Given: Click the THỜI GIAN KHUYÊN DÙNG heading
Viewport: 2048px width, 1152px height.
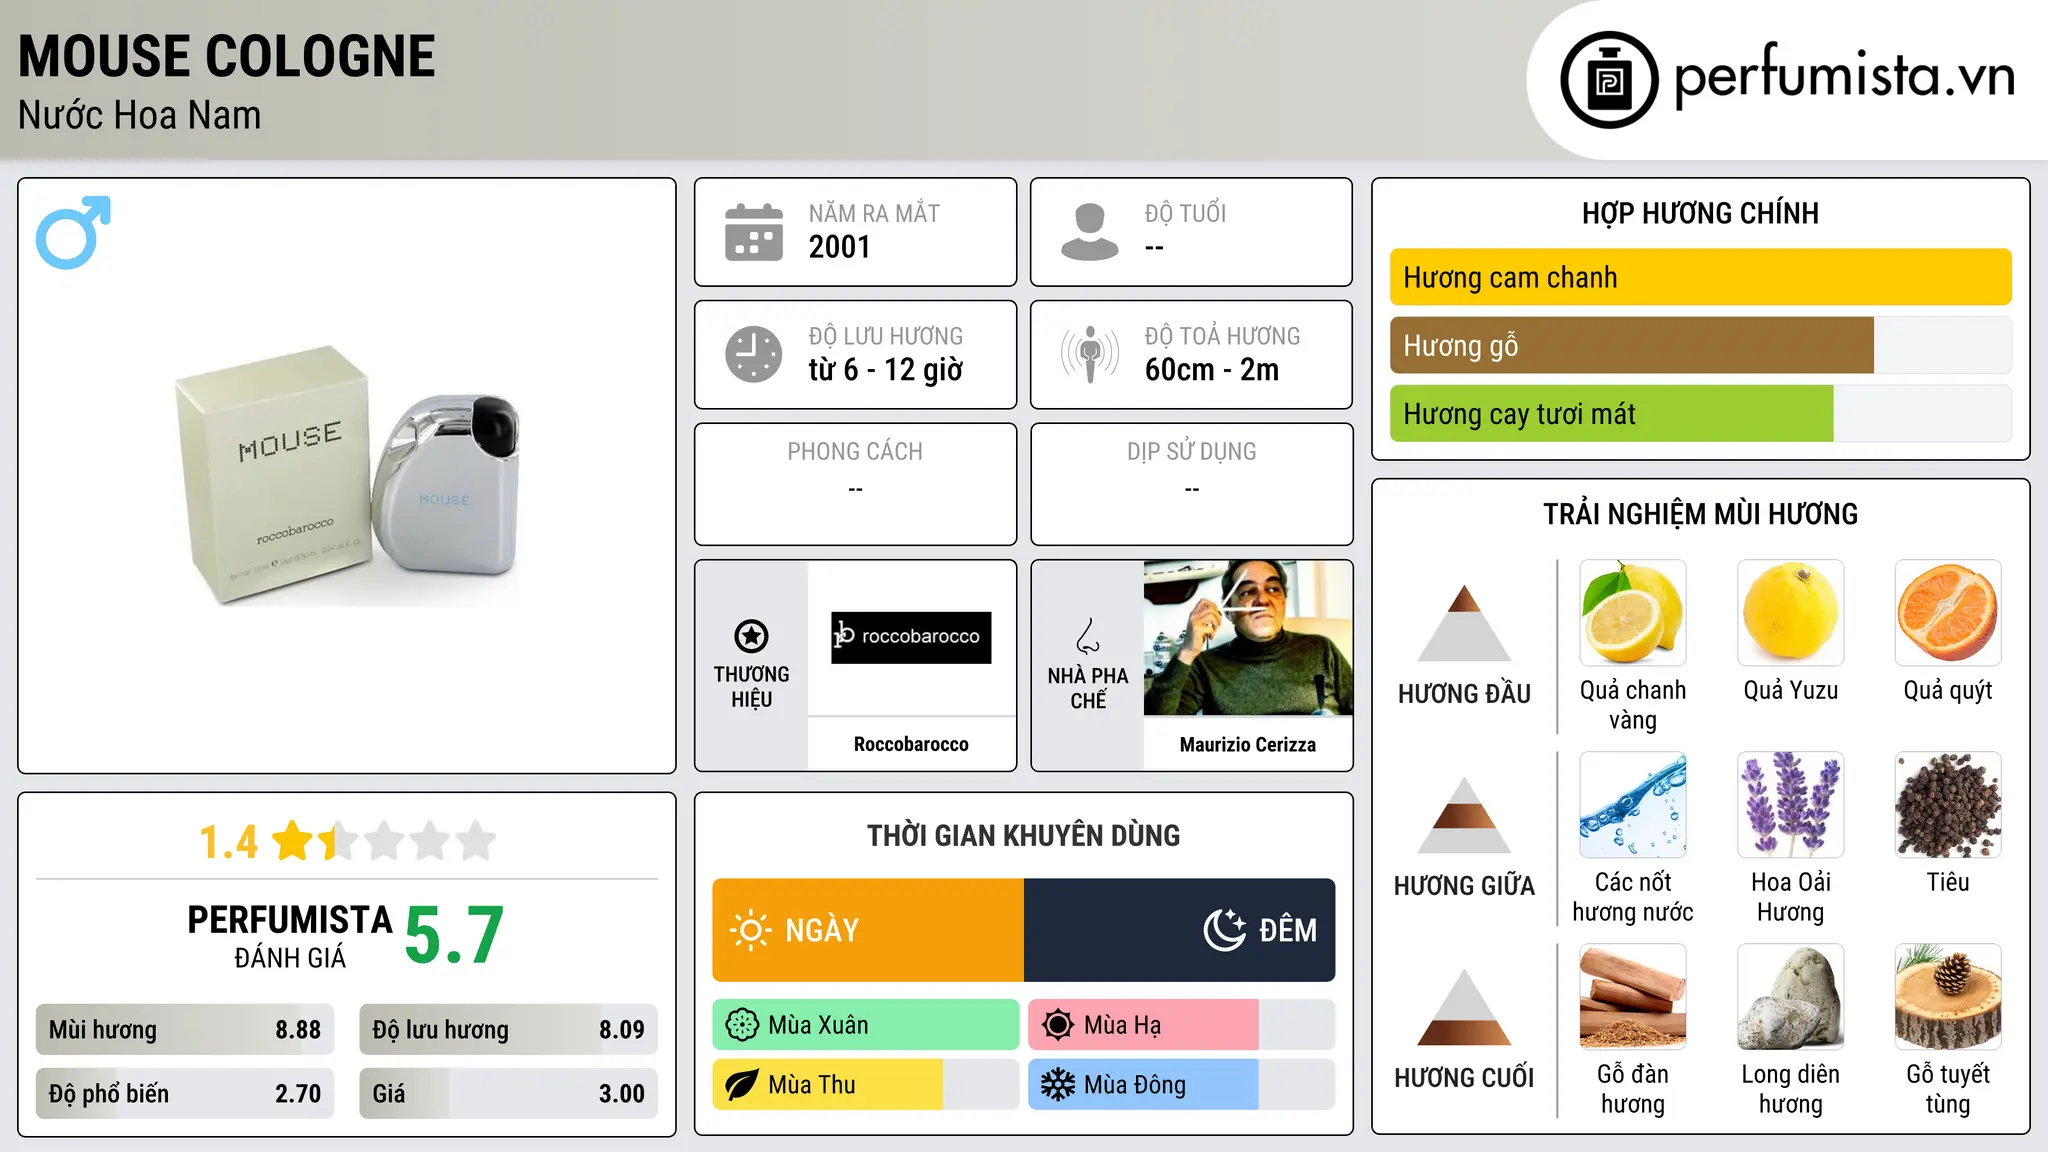Looking at the screenshot, I should pyautogui.click(x=1024, y=835).
